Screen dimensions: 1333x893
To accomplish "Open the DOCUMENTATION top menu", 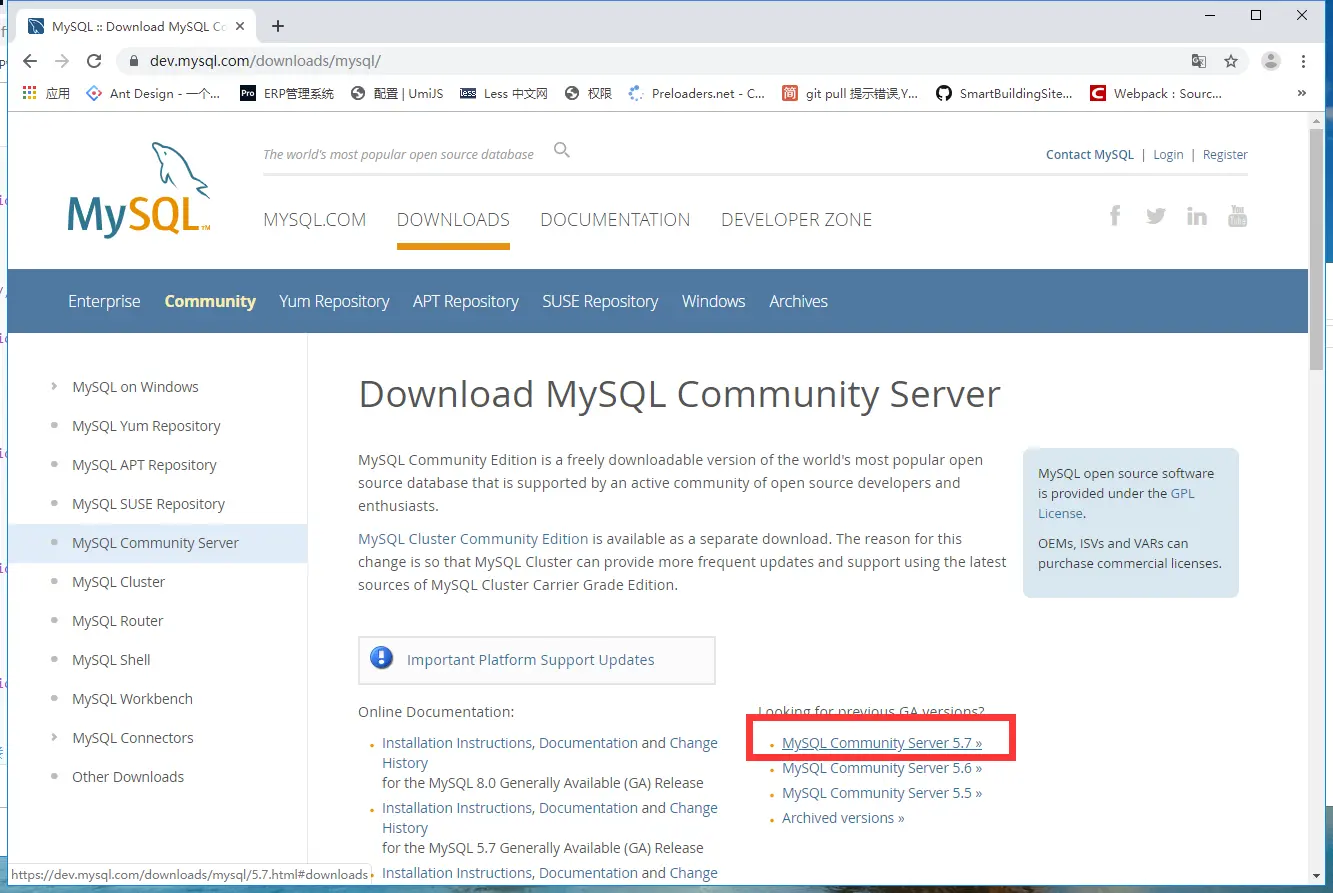I will [615, 220].
